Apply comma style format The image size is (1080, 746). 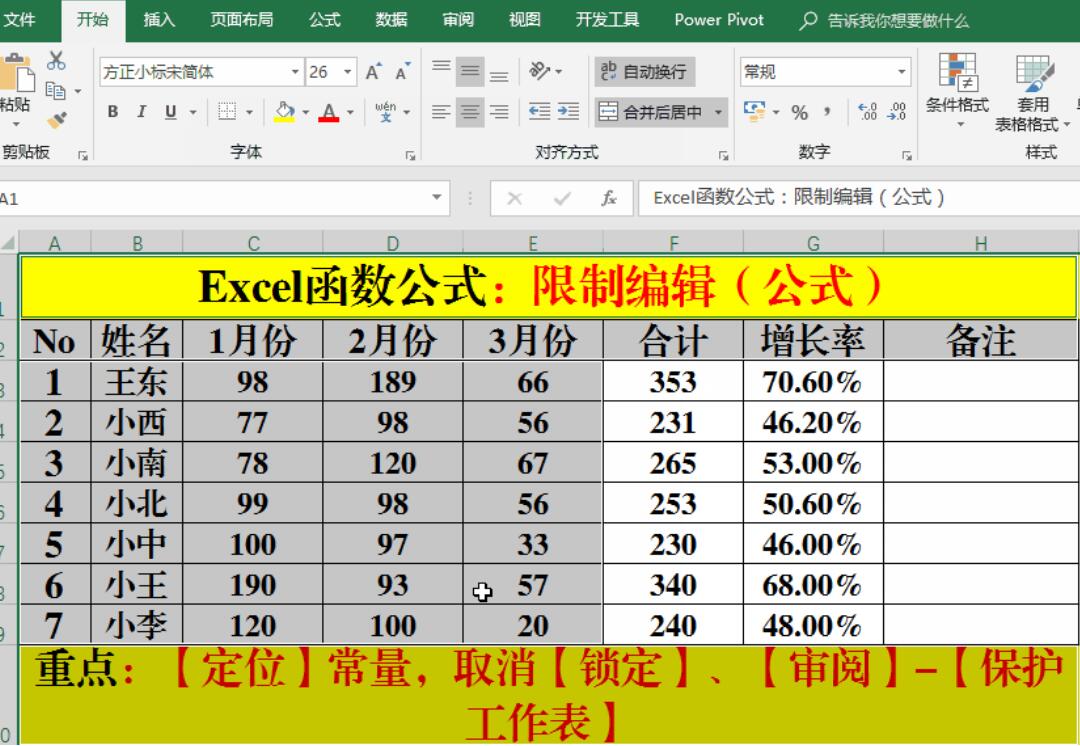827,112
